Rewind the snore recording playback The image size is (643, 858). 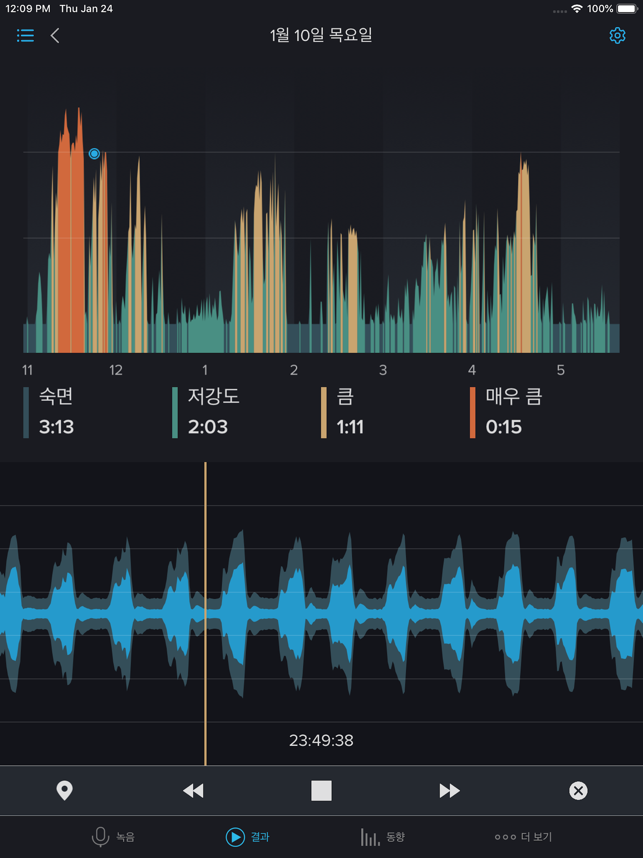click(193, 791)
